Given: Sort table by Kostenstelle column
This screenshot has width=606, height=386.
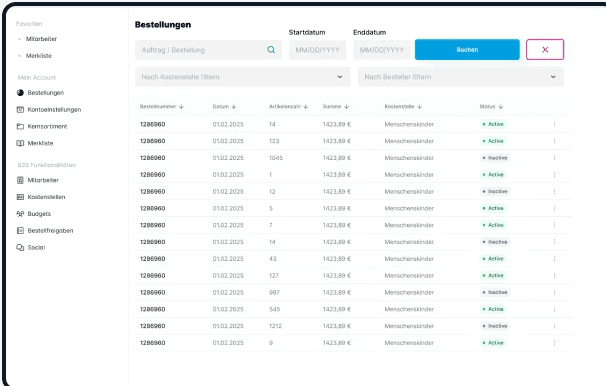Looking at the screenshot, I should (x=419, y=107).
